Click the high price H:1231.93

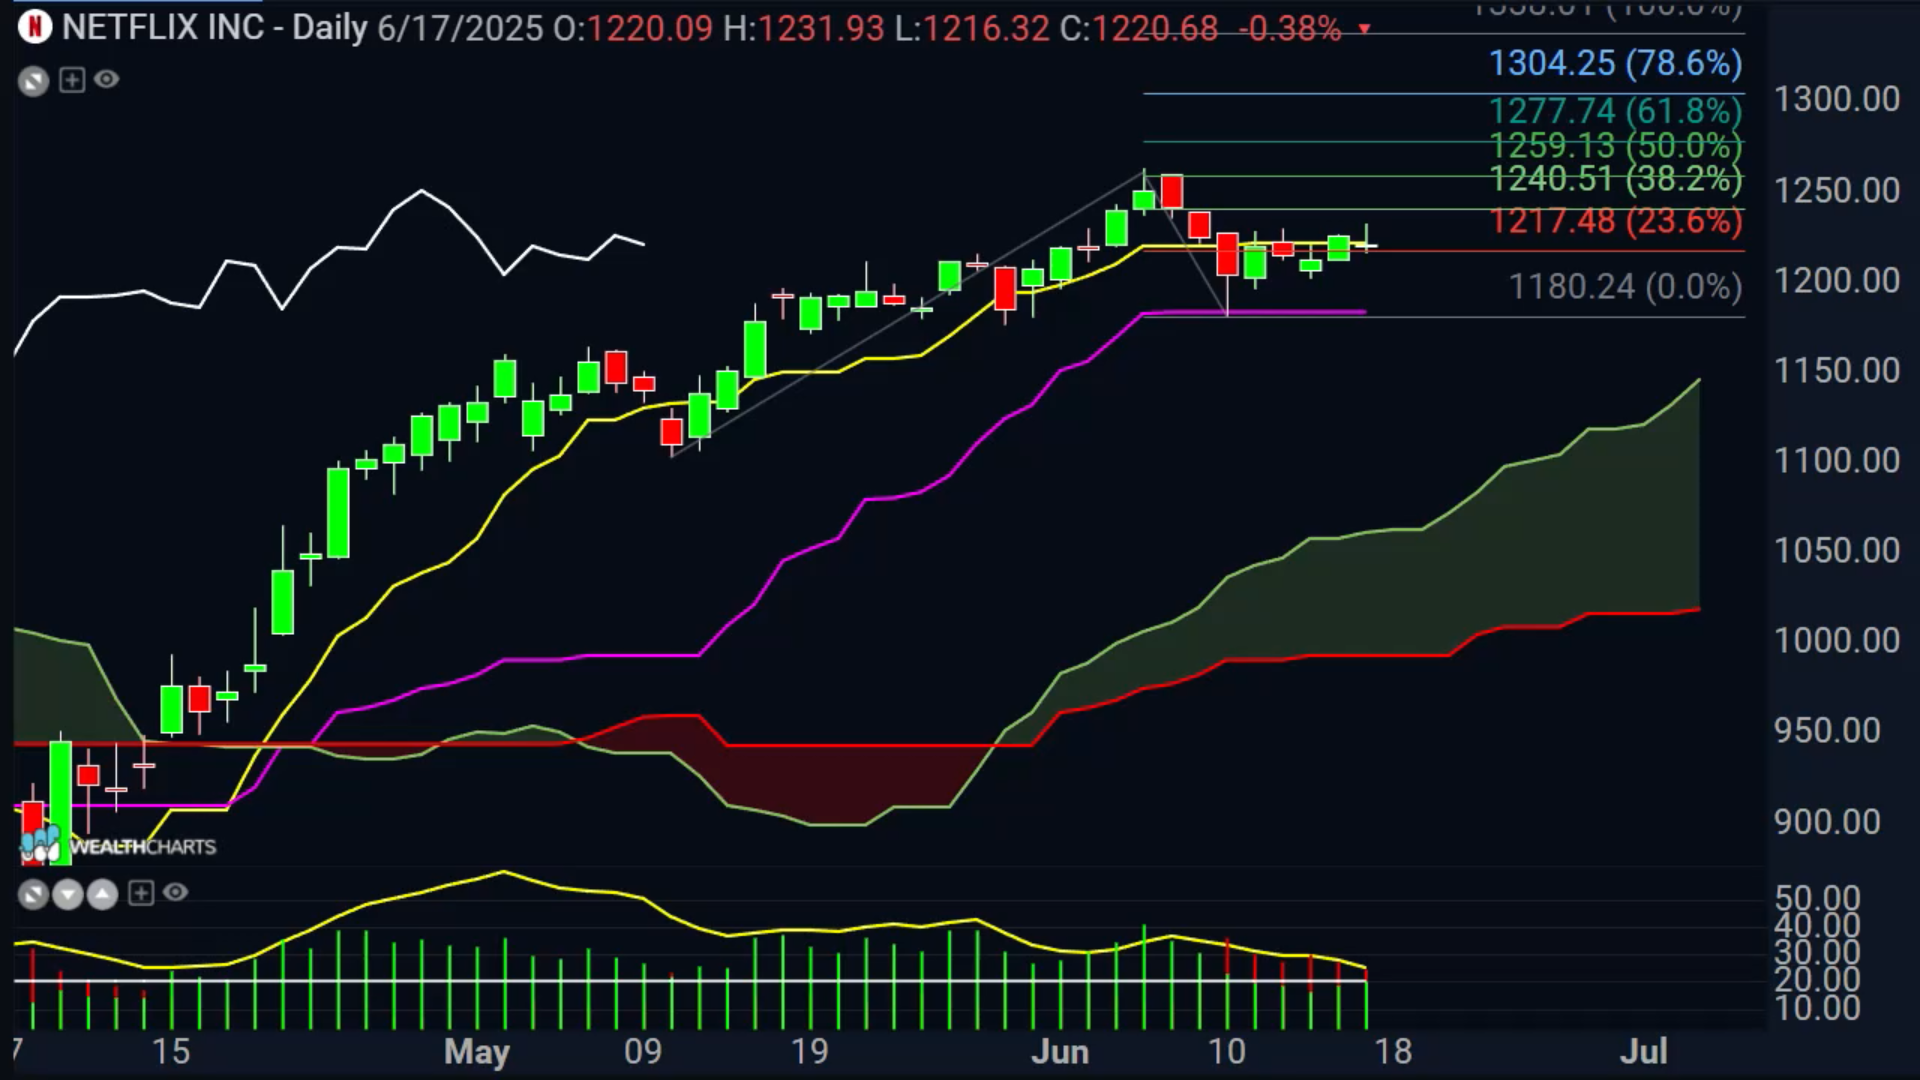pyautogui.click(x=804, y=28)
